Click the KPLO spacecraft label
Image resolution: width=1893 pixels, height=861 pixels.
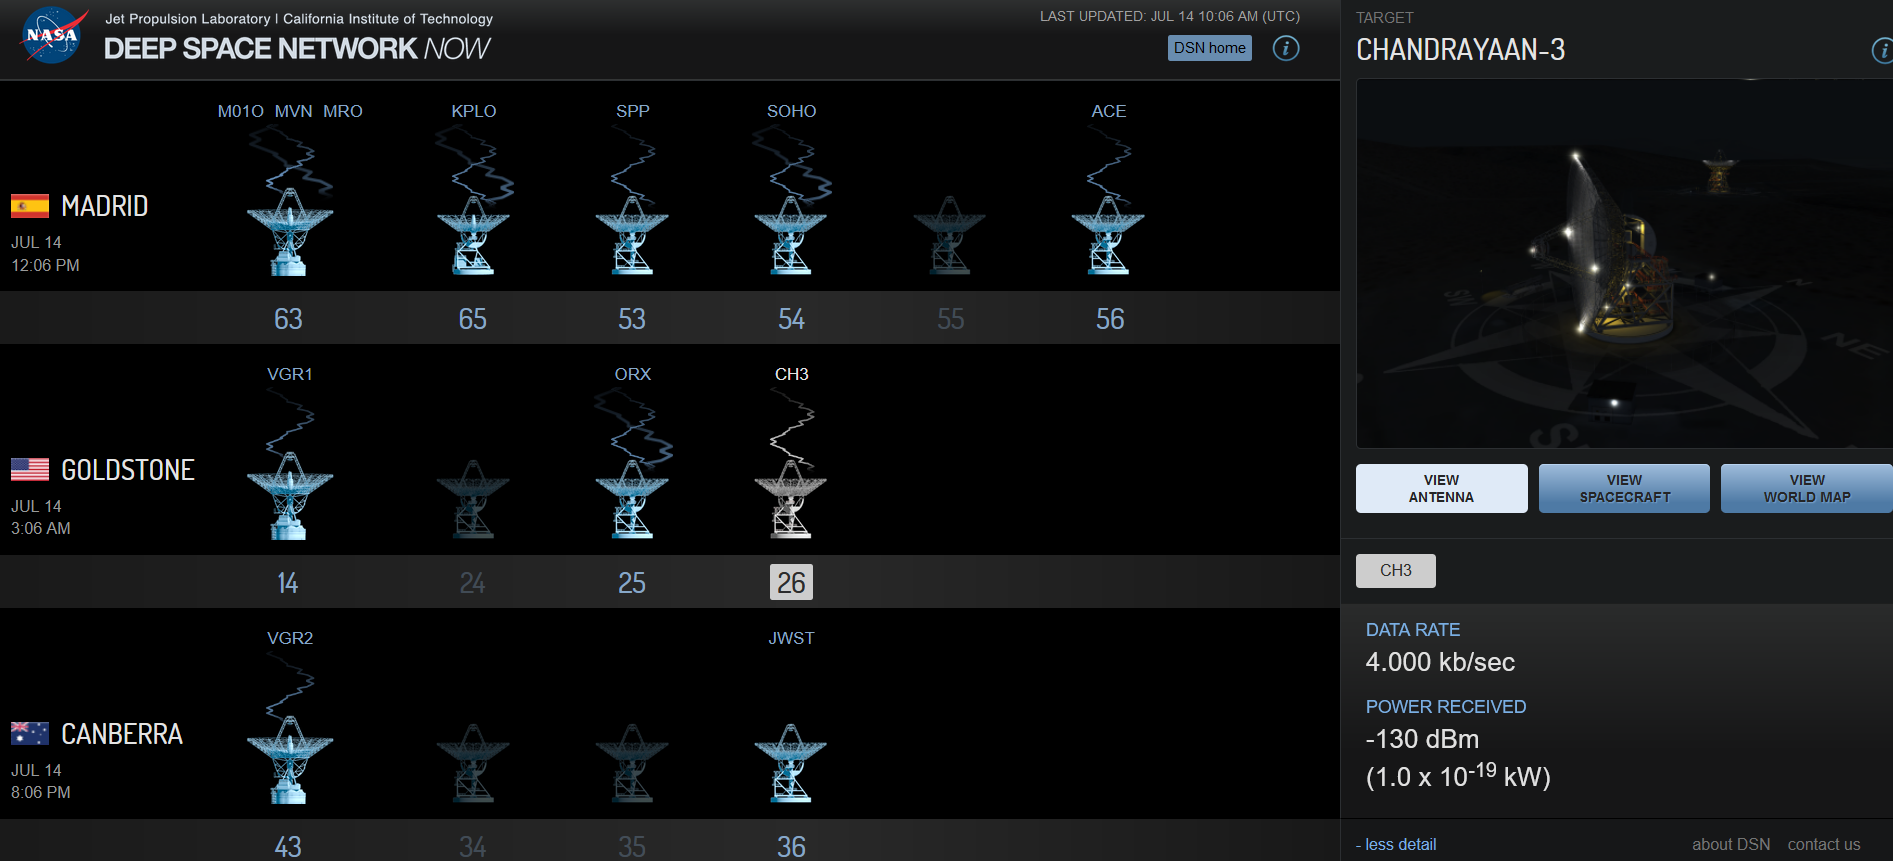pyautogui.click(x=474, y=111)
